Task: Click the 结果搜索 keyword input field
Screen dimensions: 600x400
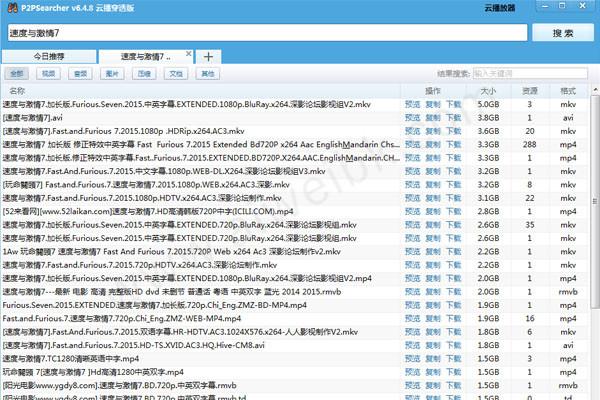Action: click(x=530, y=73)
